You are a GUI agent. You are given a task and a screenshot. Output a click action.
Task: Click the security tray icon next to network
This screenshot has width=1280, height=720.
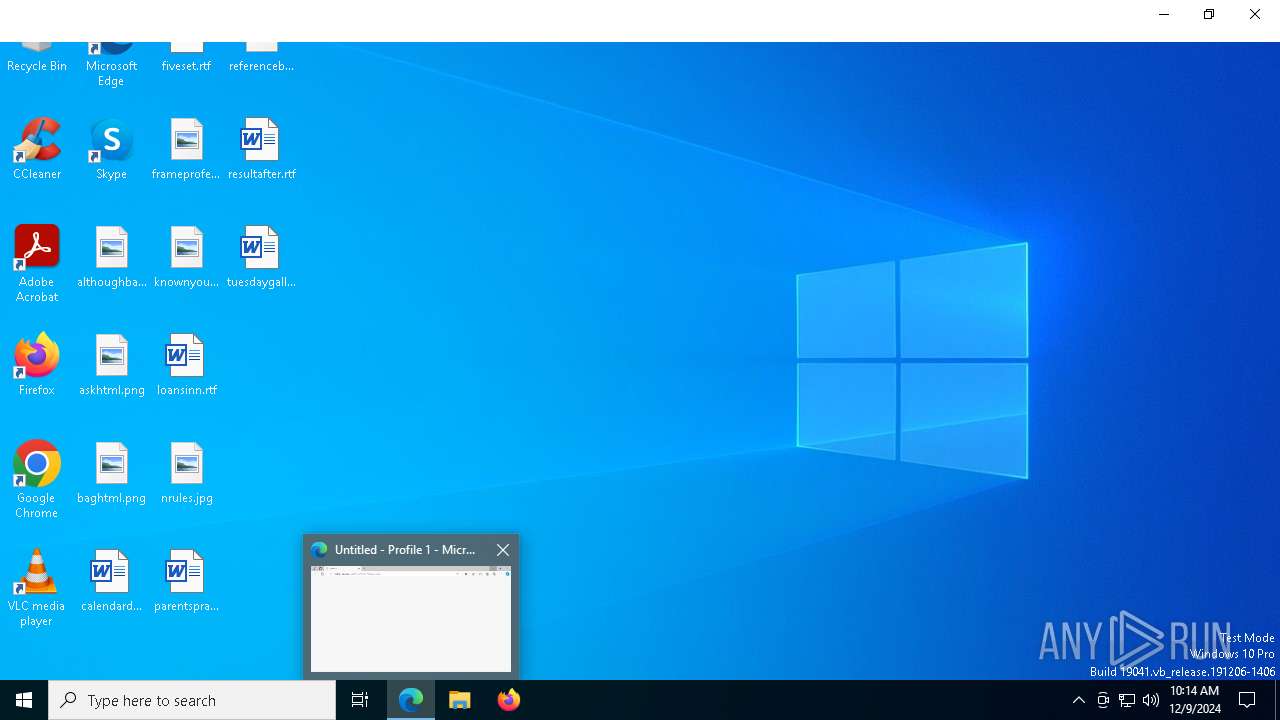click(1103, 700)
